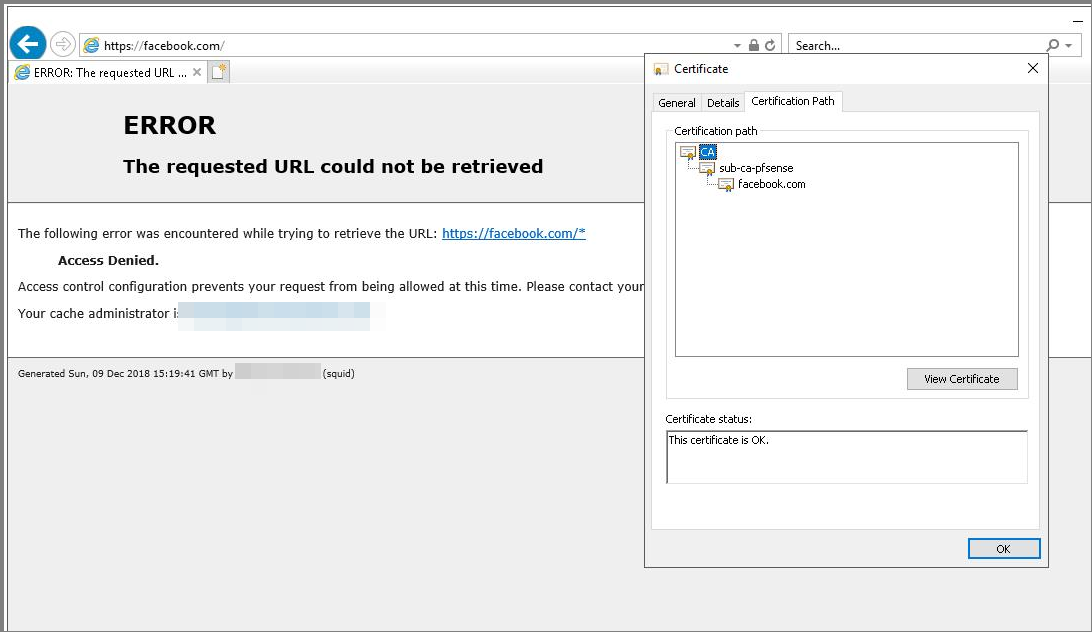
Task: Switch to the General tab in Certificate dialog
Action: click(x=677, y=102)
